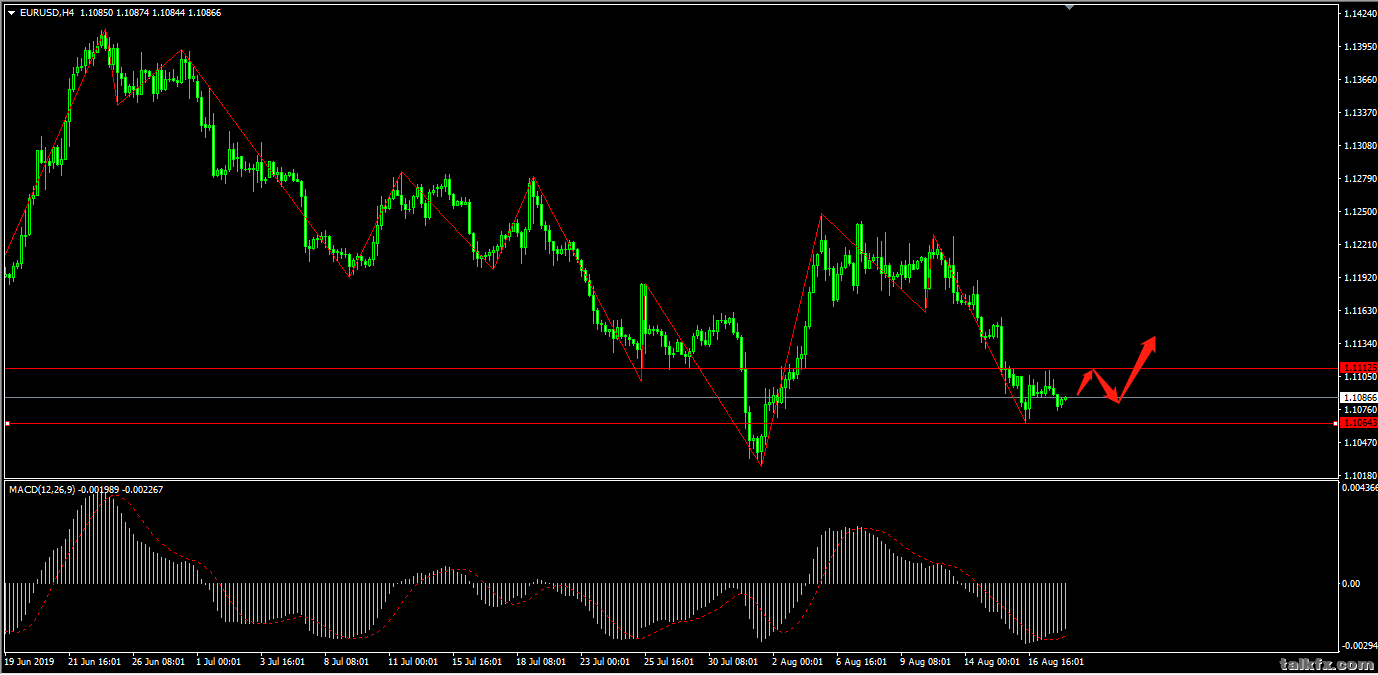Click the white handle at line's left end
This screenshot has height=675, width=1378.
(x=7, y=424)
